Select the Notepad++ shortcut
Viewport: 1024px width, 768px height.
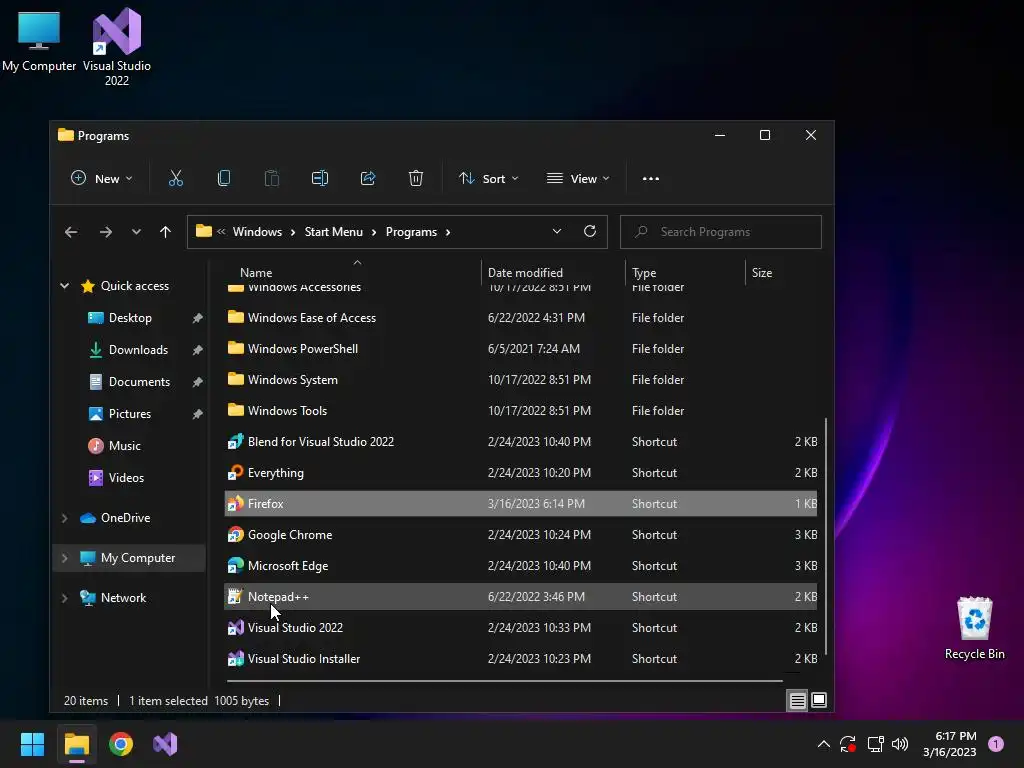(x=520, y=597)
